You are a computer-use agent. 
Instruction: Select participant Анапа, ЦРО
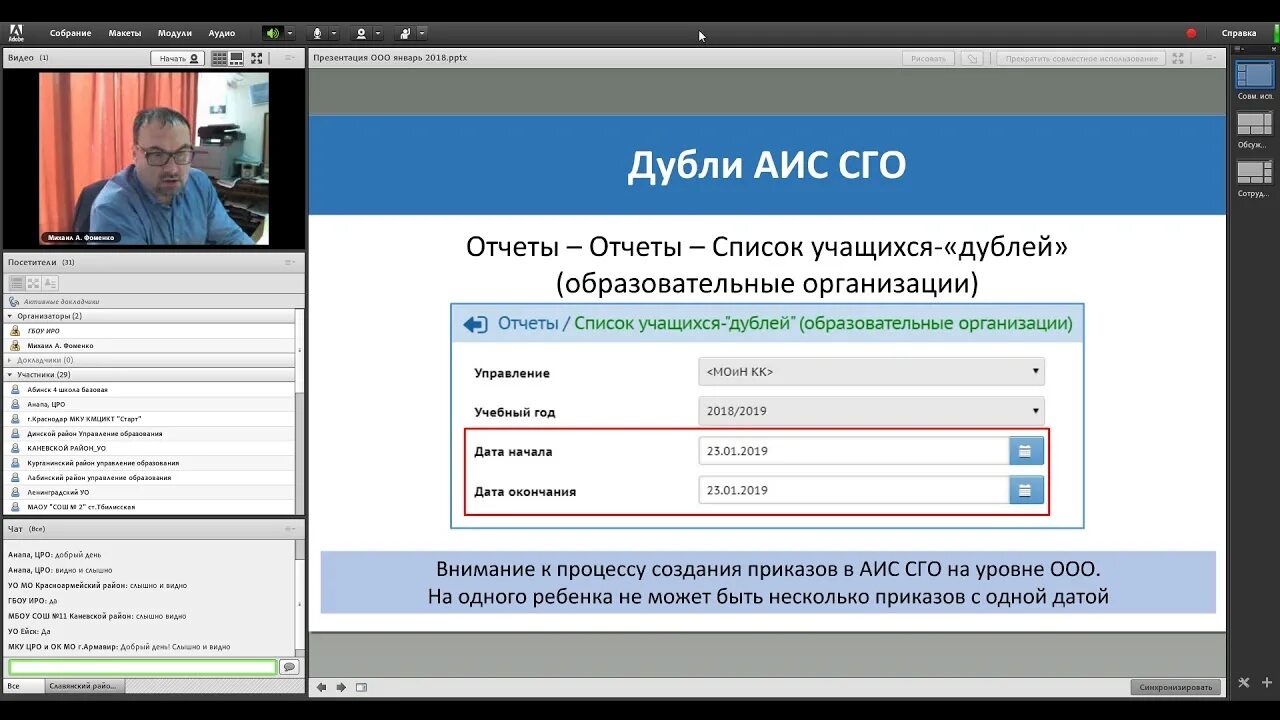[x=150, y=404]
